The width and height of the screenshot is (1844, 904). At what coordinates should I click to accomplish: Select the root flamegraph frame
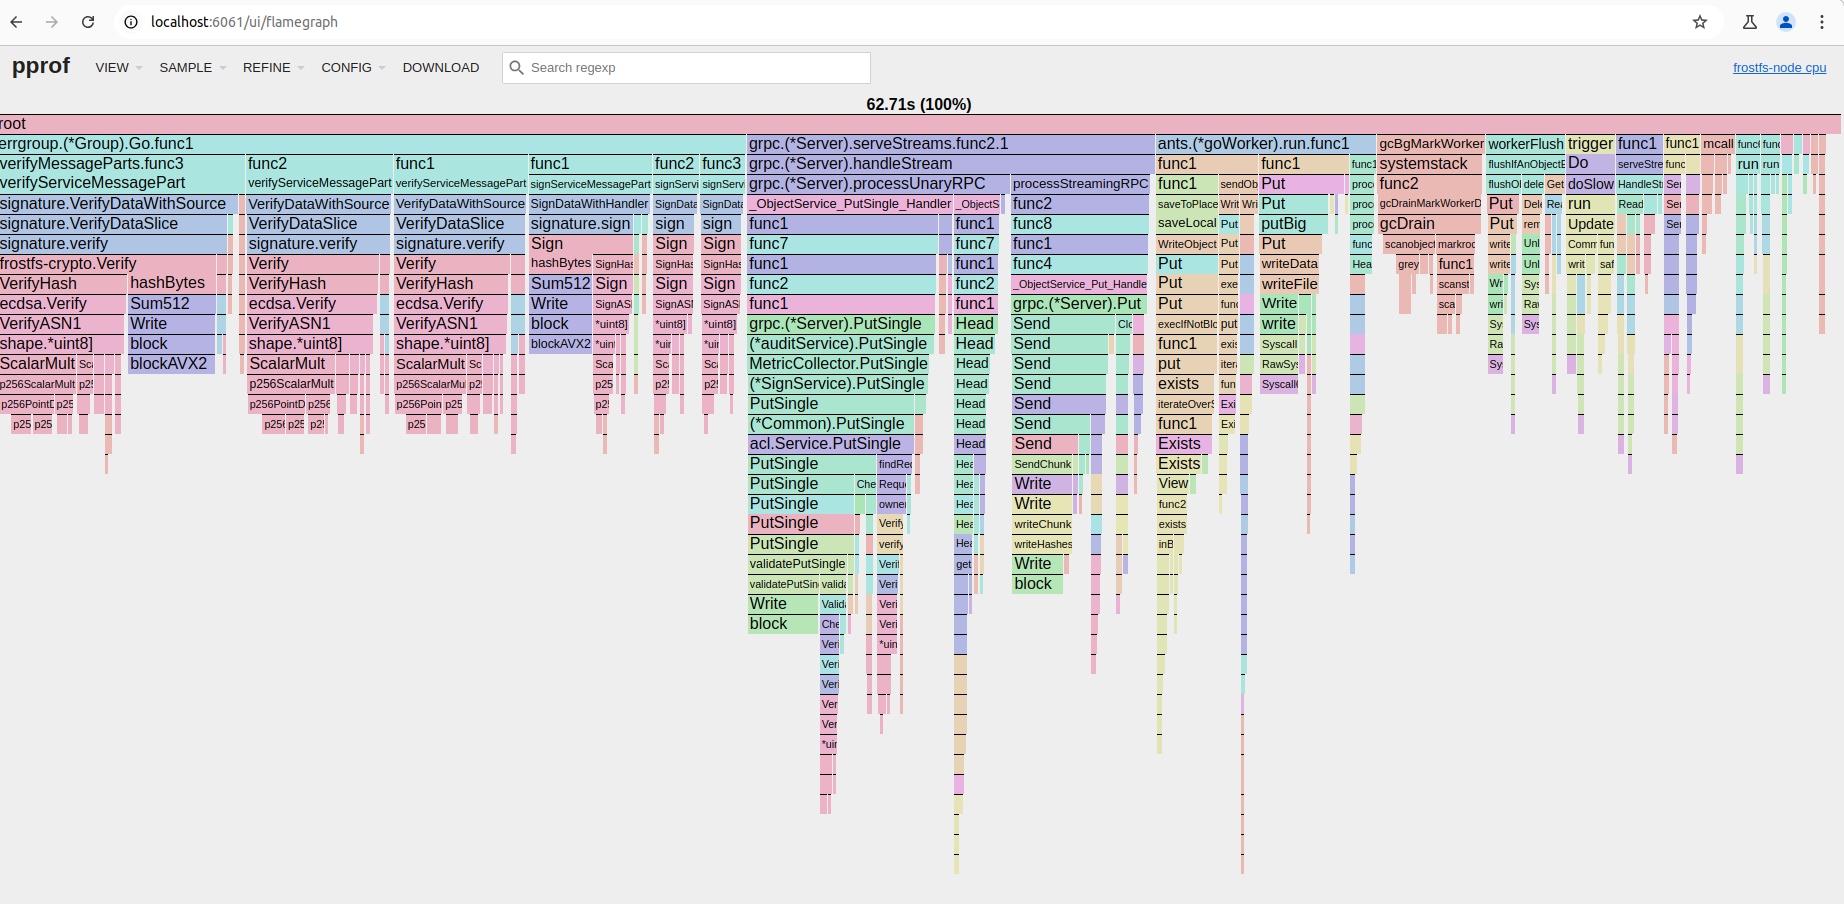pyautogui.click(x=920, y=124)
